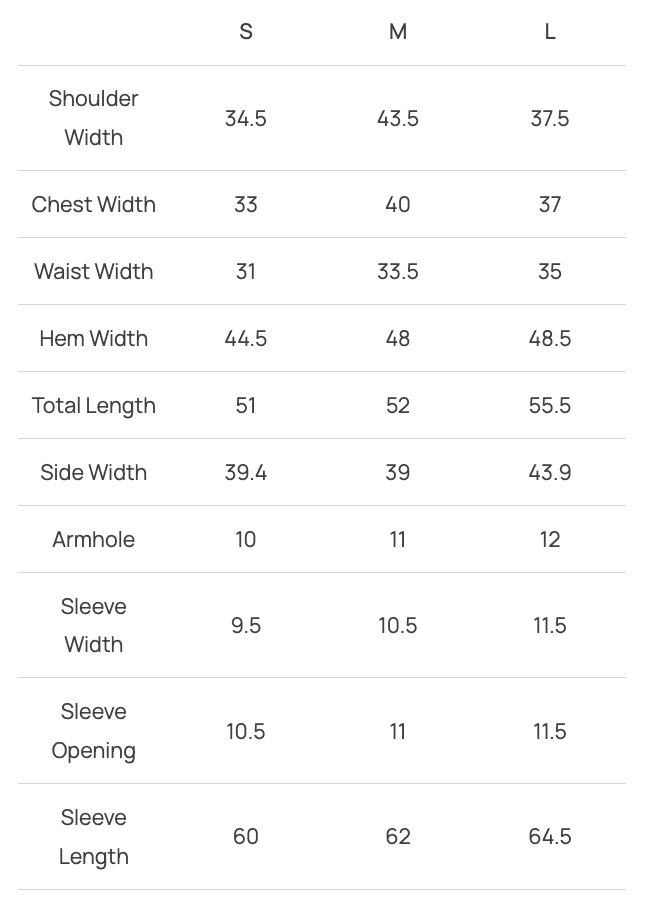Select the Sleeve Width row label

coord(94,625)
